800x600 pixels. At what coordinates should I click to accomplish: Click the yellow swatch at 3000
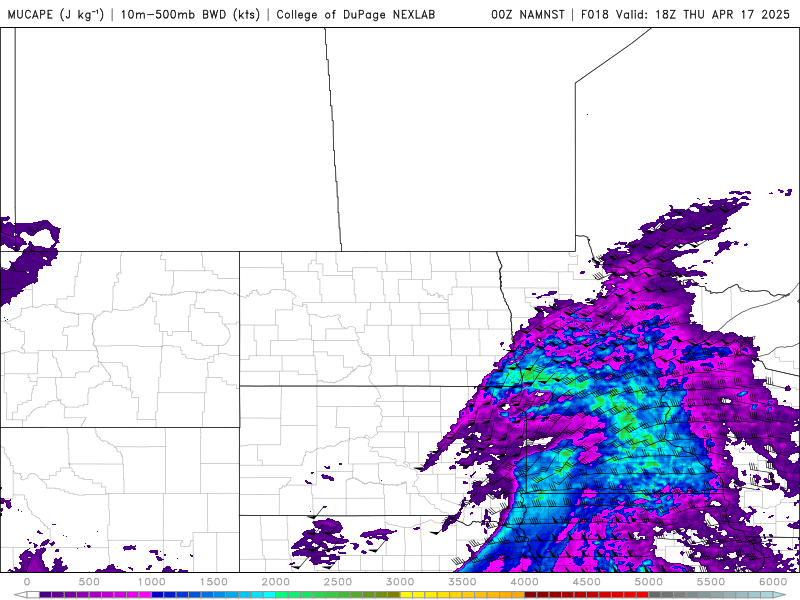point(406,594)
